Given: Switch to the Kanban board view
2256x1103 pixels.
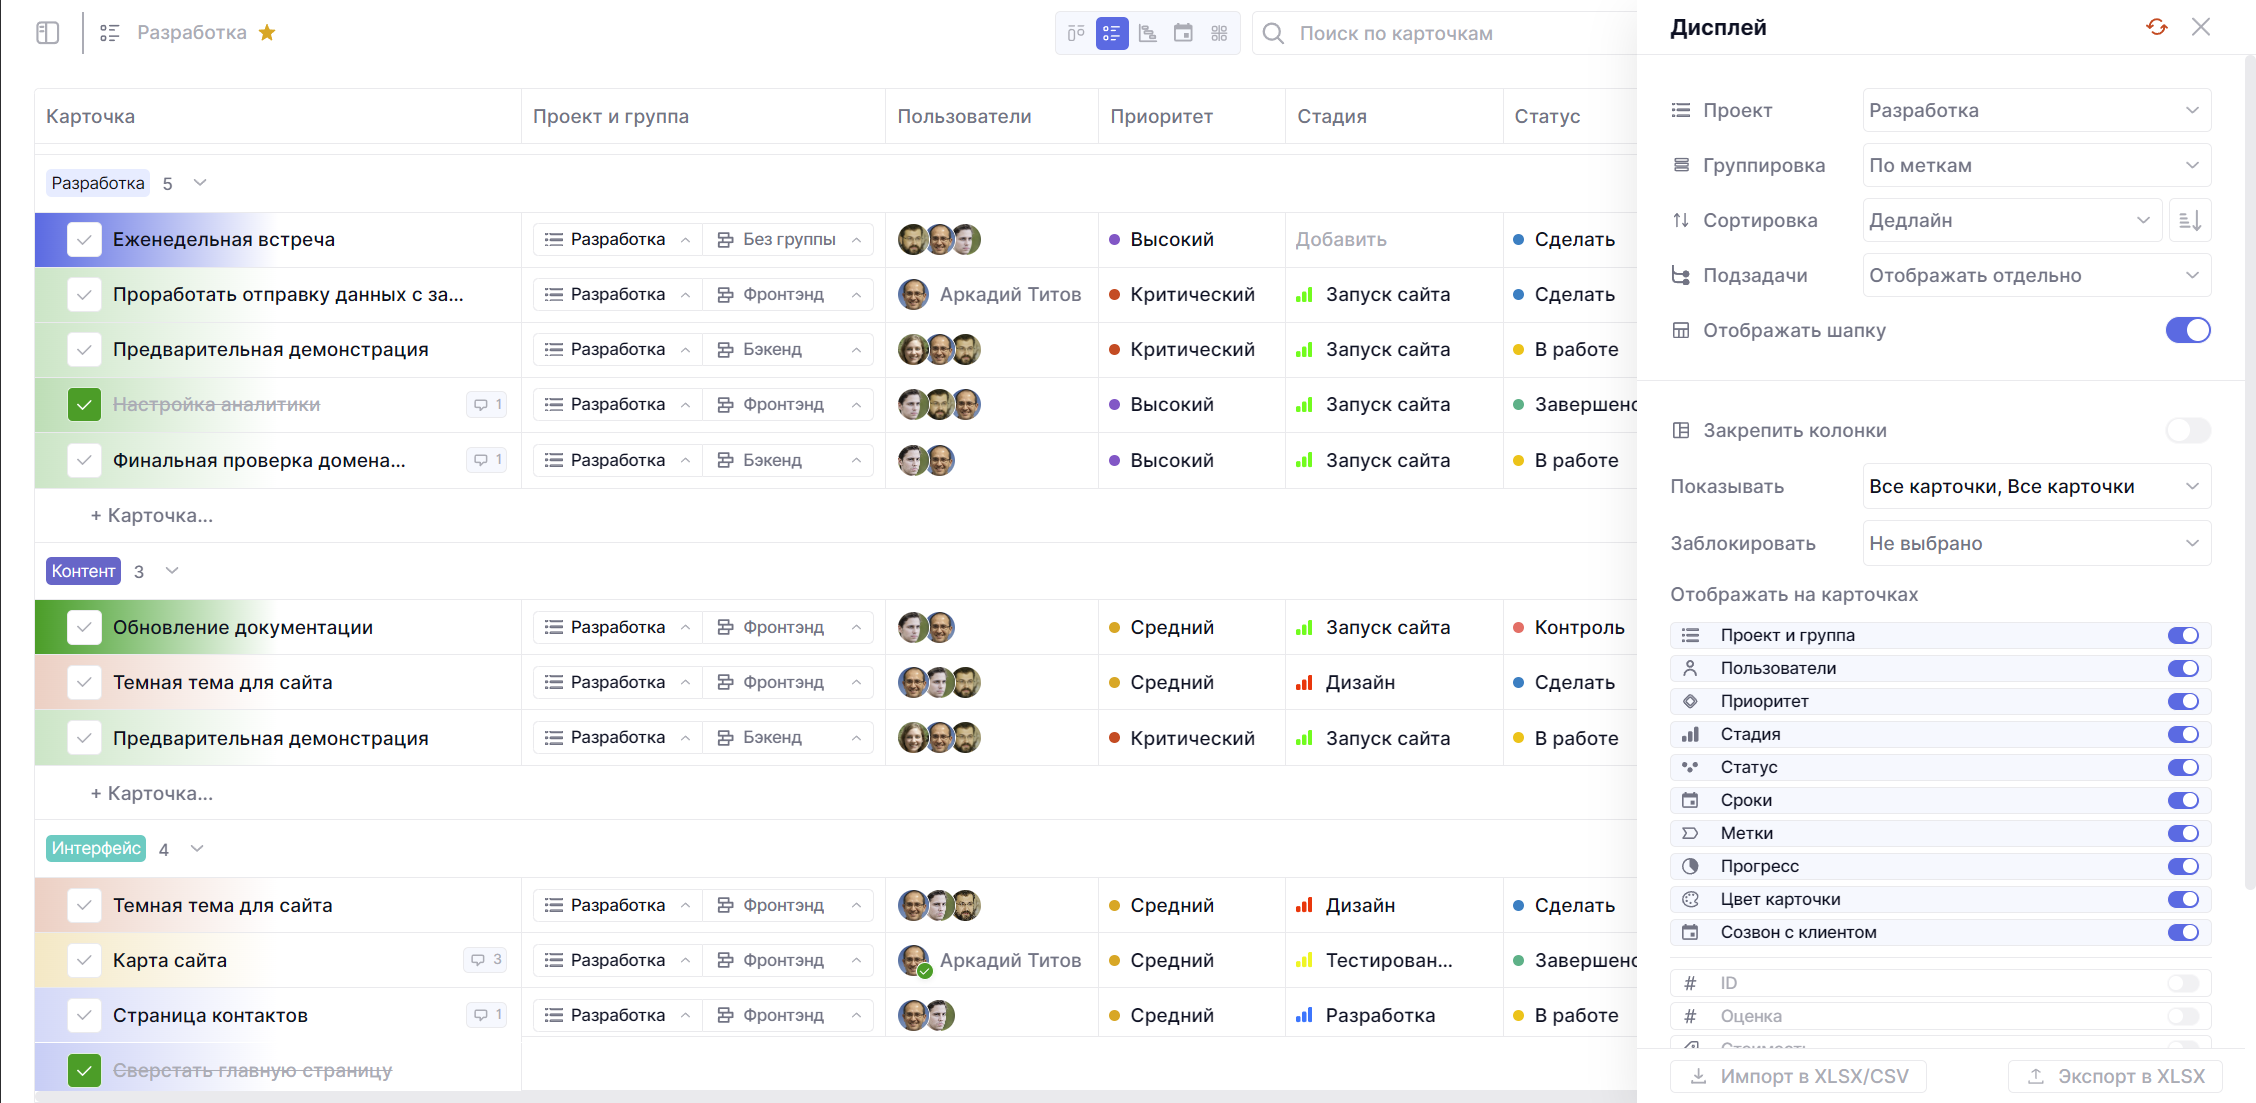Looking at the screenshot, I should 1076,33.
